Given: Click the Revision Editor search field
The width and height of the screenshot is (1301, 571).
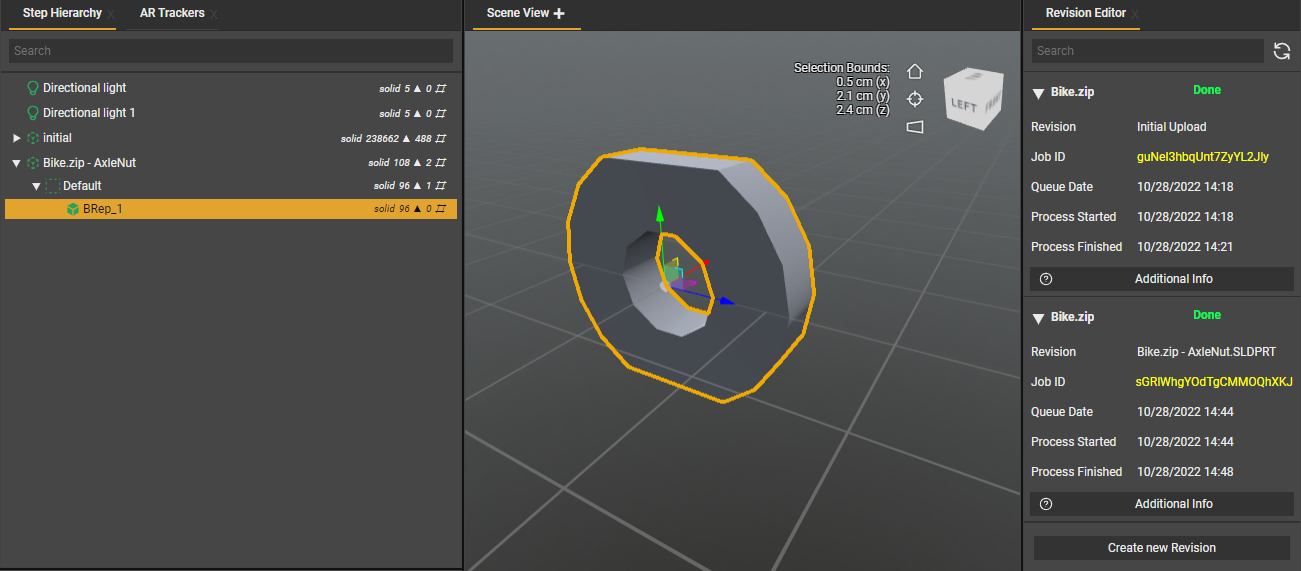Looking at the screenshot, I should (1148, 51).
